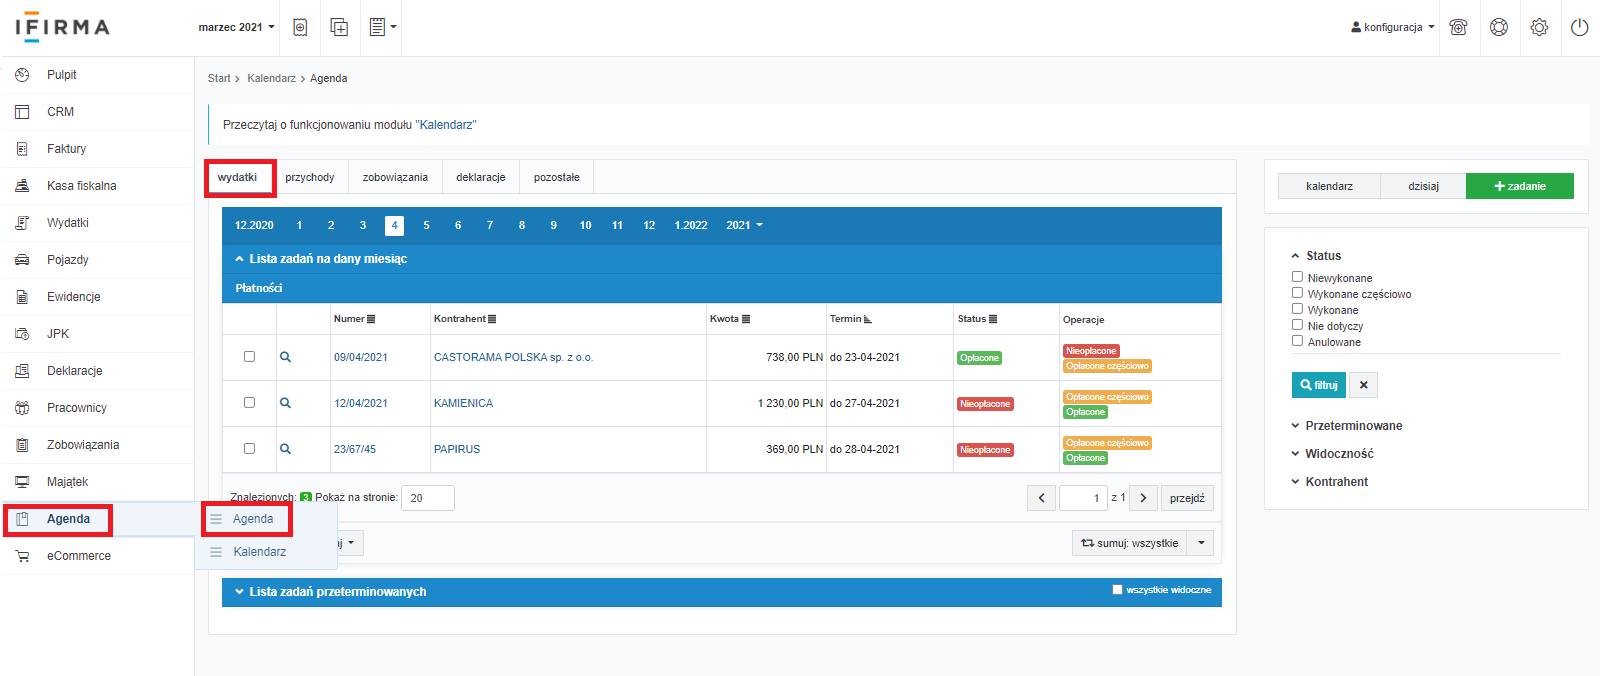1600x676 pixels.
Task: Click the Majątek monitor icon
Action: pos(22,482)
